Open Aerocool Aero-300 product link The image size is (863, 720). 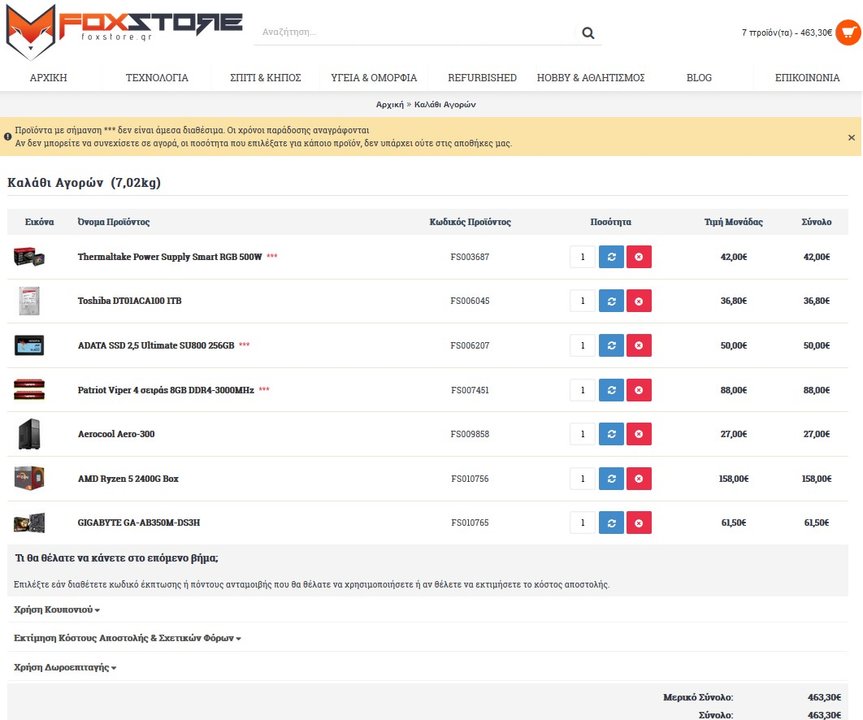tap(116, 434)
